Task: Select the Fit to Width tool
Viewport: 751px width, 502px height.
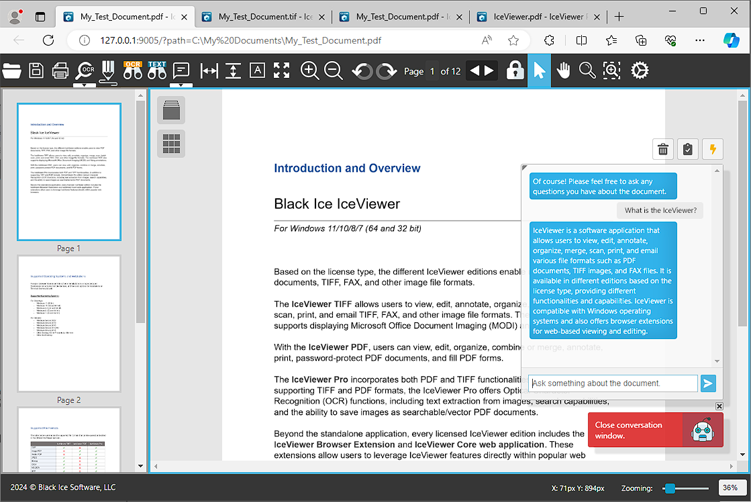Action: pyautogui.click(x=209, y=71)
